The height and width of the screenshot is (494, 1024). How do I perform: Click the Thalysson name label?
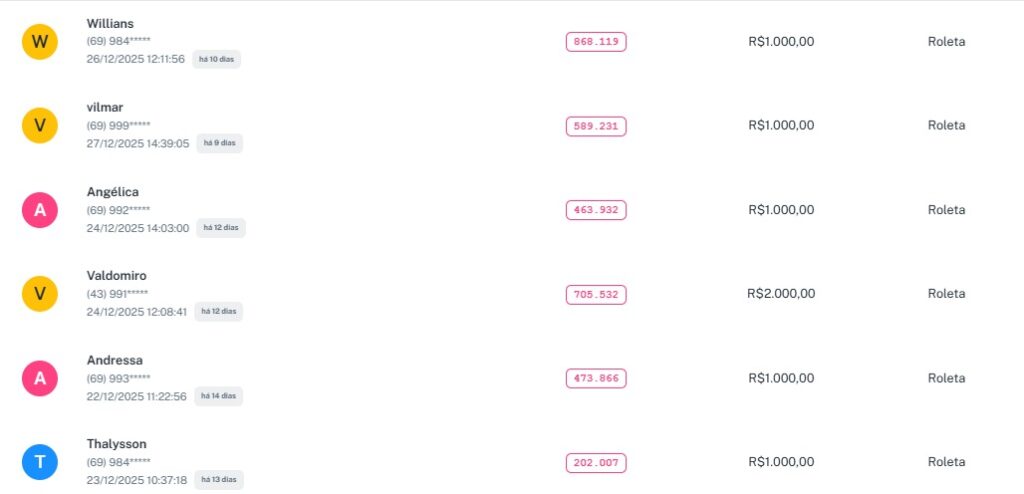[x=117, y=444]
